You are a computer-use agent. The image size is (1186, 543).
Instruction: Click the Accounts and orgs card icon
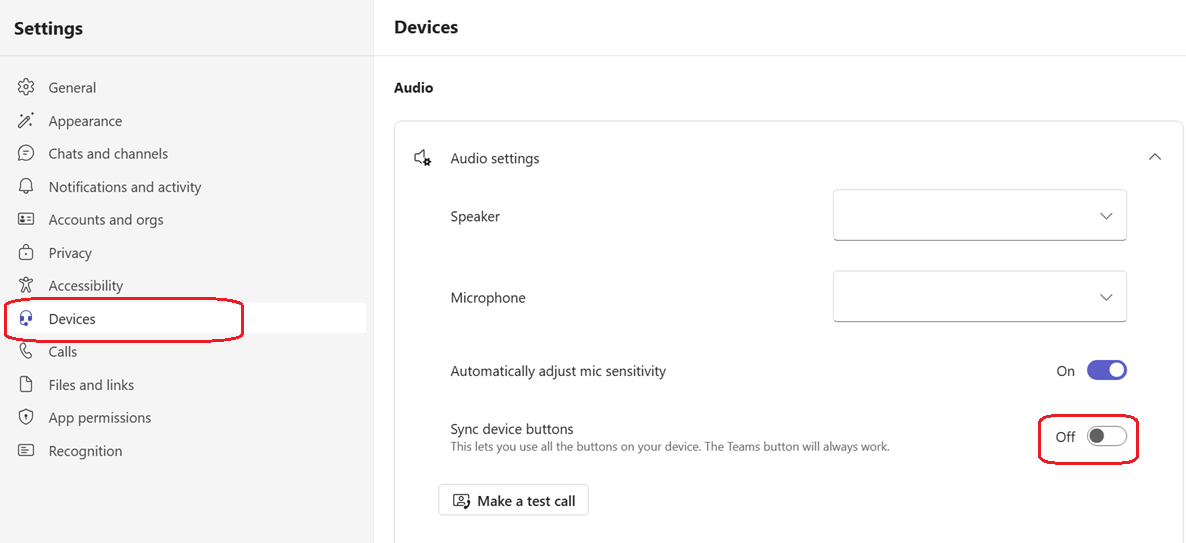click(x=26, y=219)
